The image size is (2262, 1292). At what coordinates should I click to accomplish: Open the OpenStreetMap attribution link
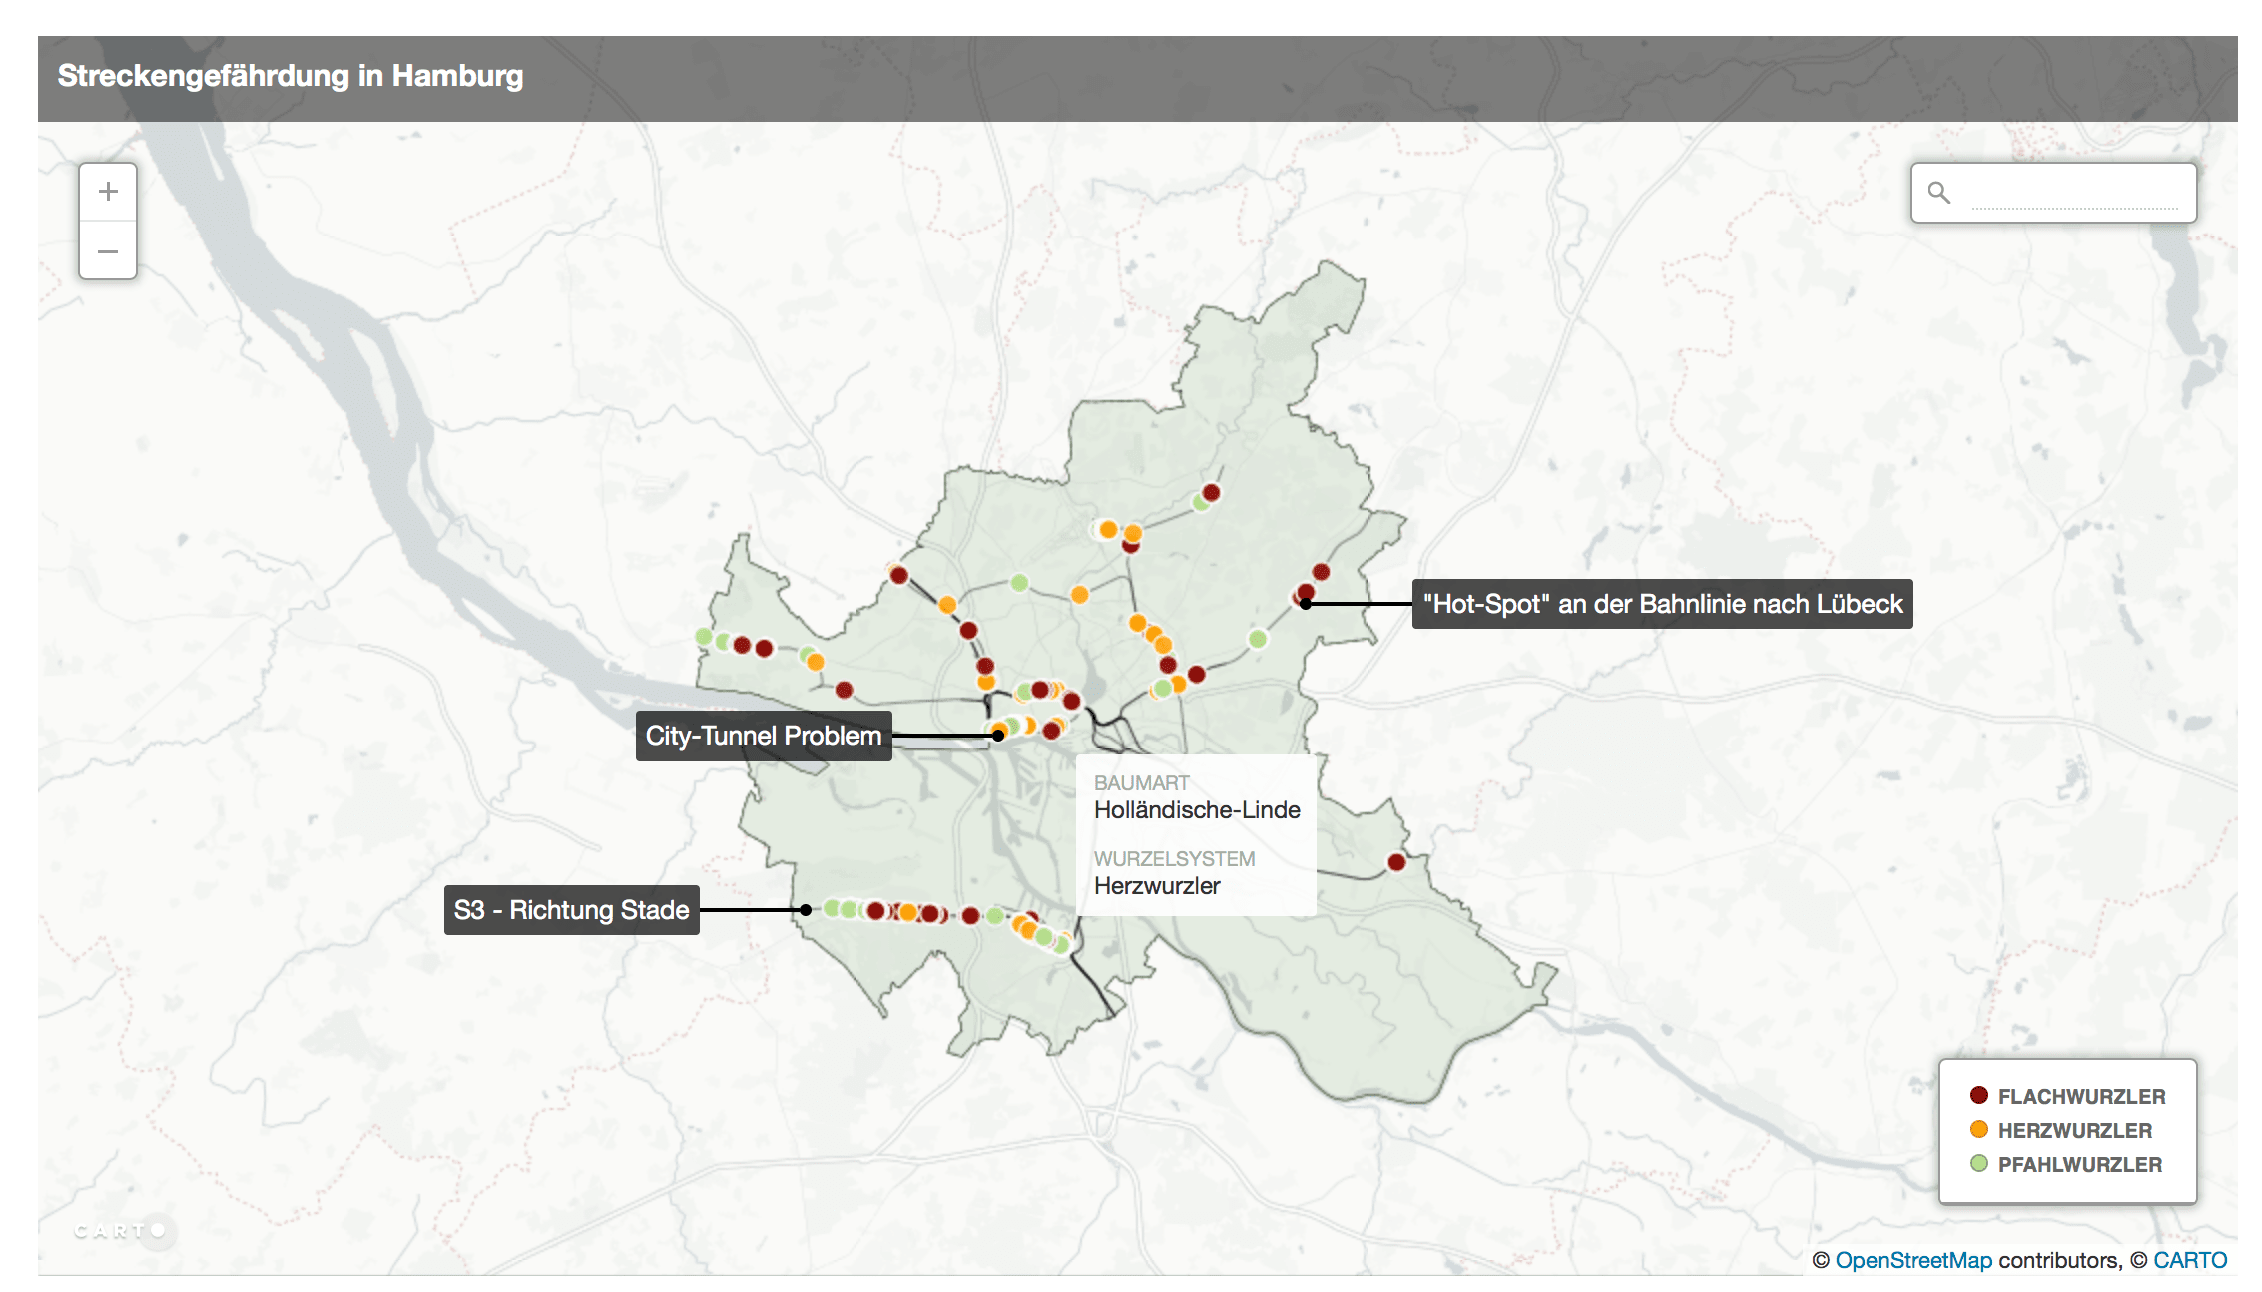tap(1913, 1260)
